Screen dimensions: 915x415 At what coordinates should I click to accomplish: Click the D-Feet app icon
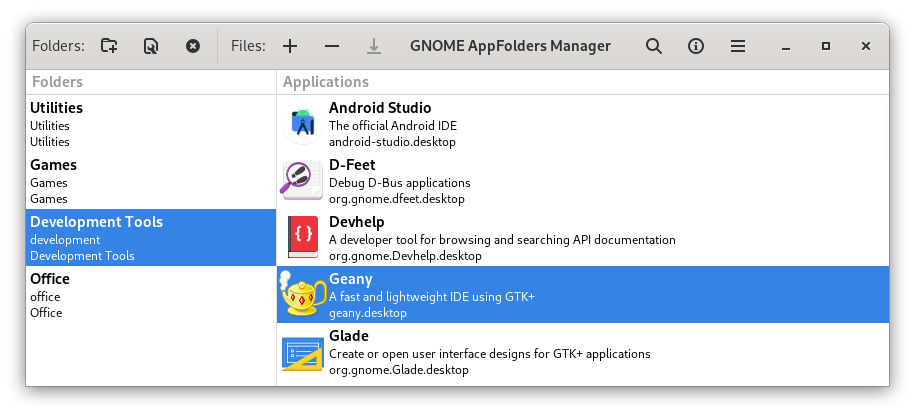click(302, 181)
